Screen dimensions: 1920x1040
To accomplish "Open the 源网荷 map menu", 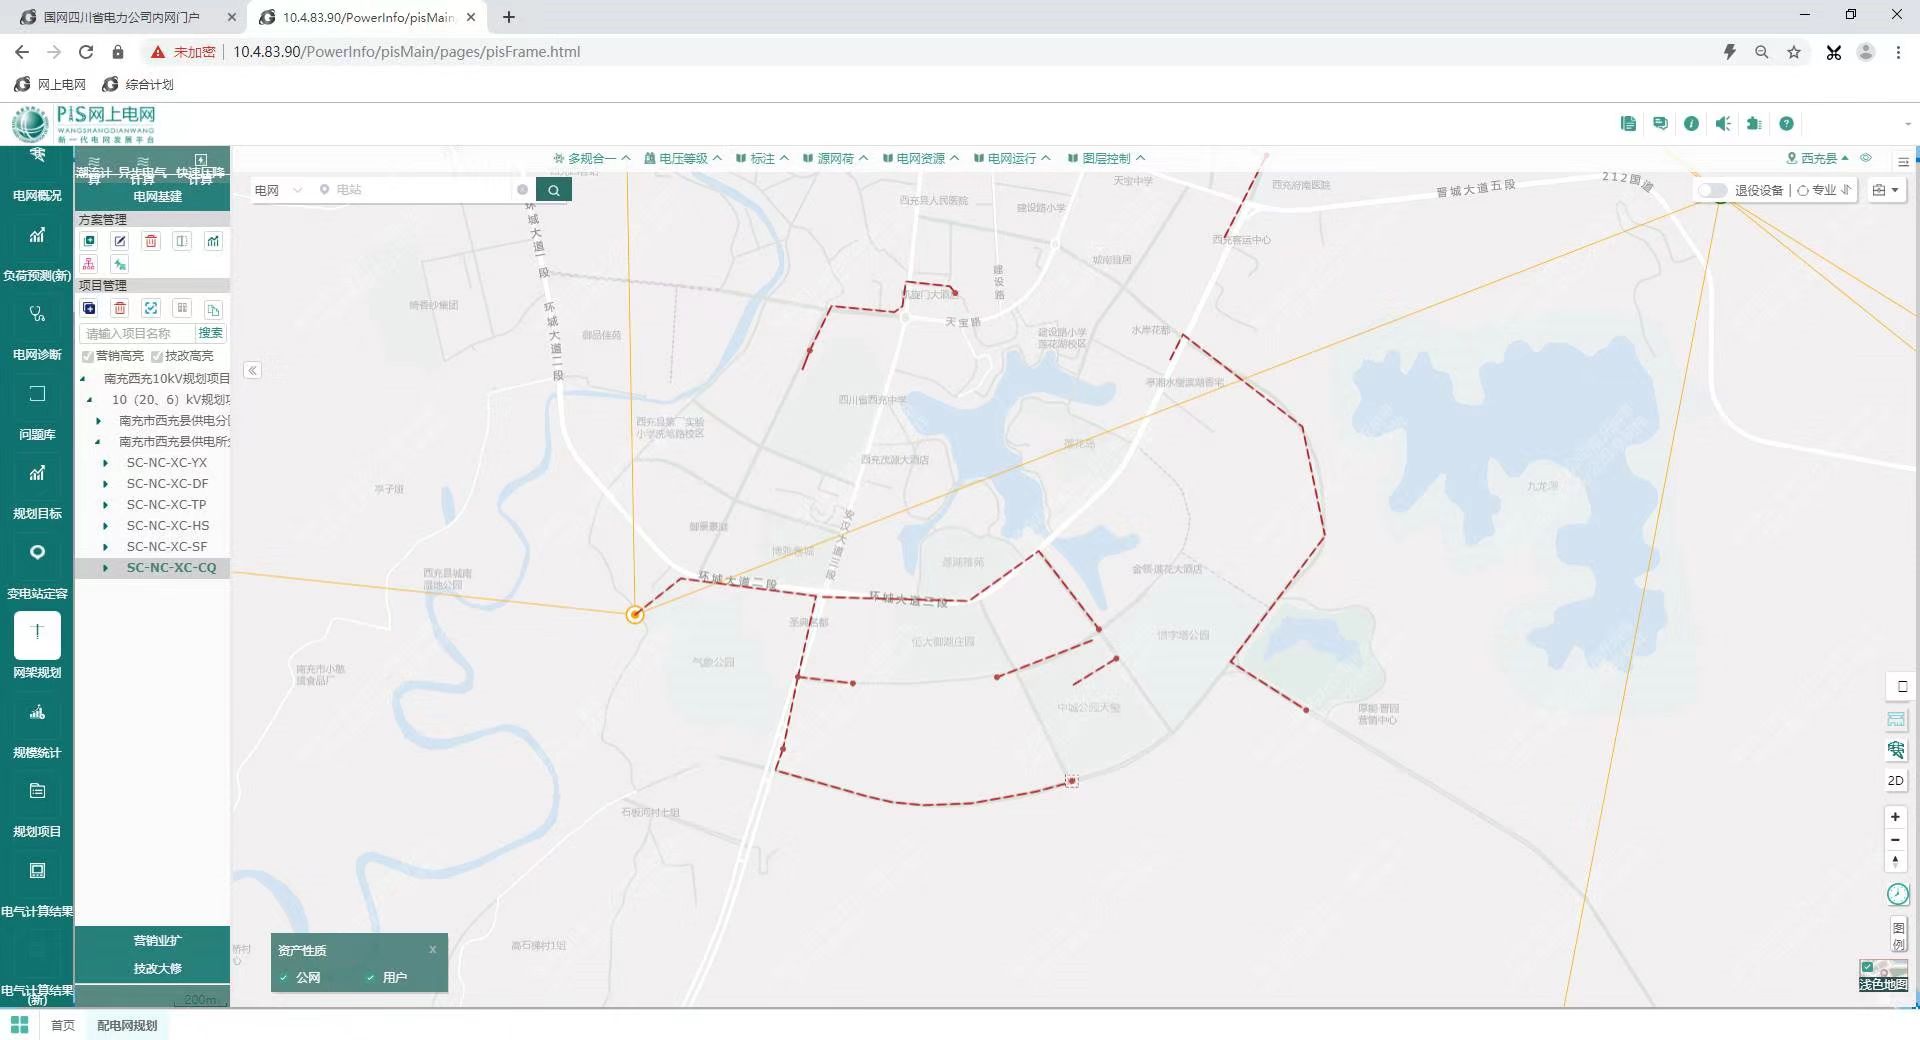I will [835, 158].
